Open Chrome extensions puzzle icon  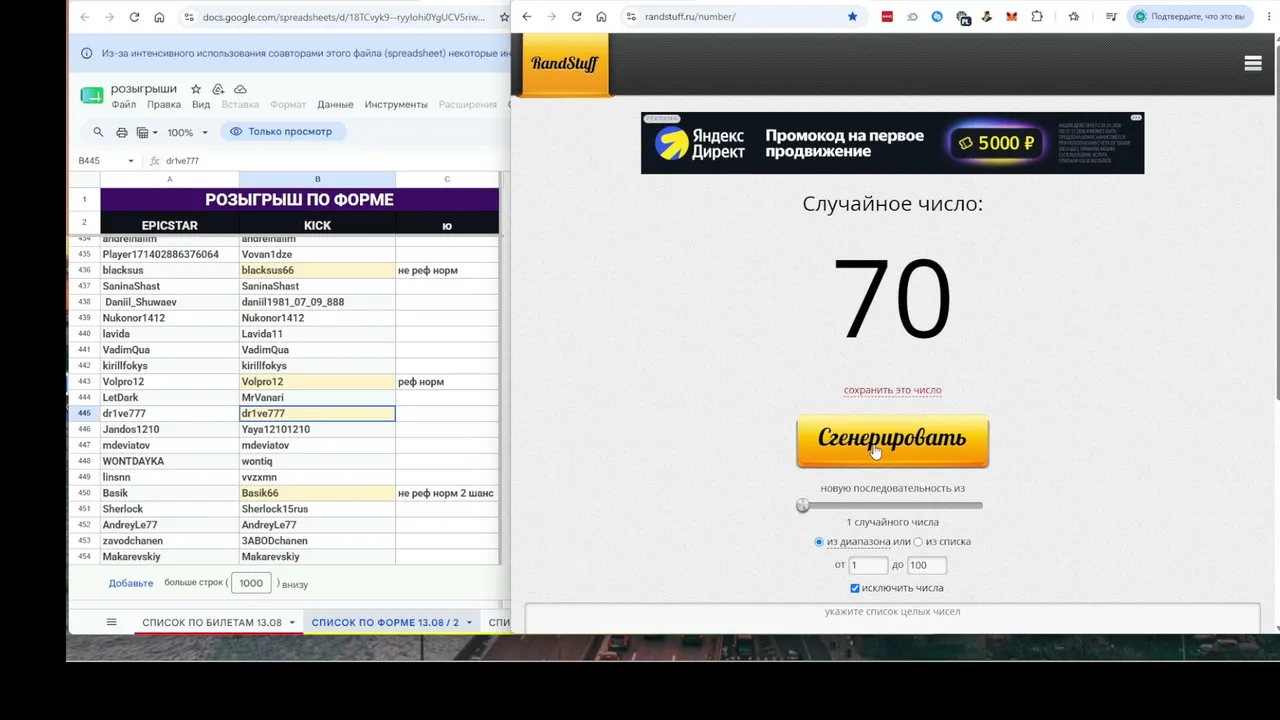[x=1037, y=17]
